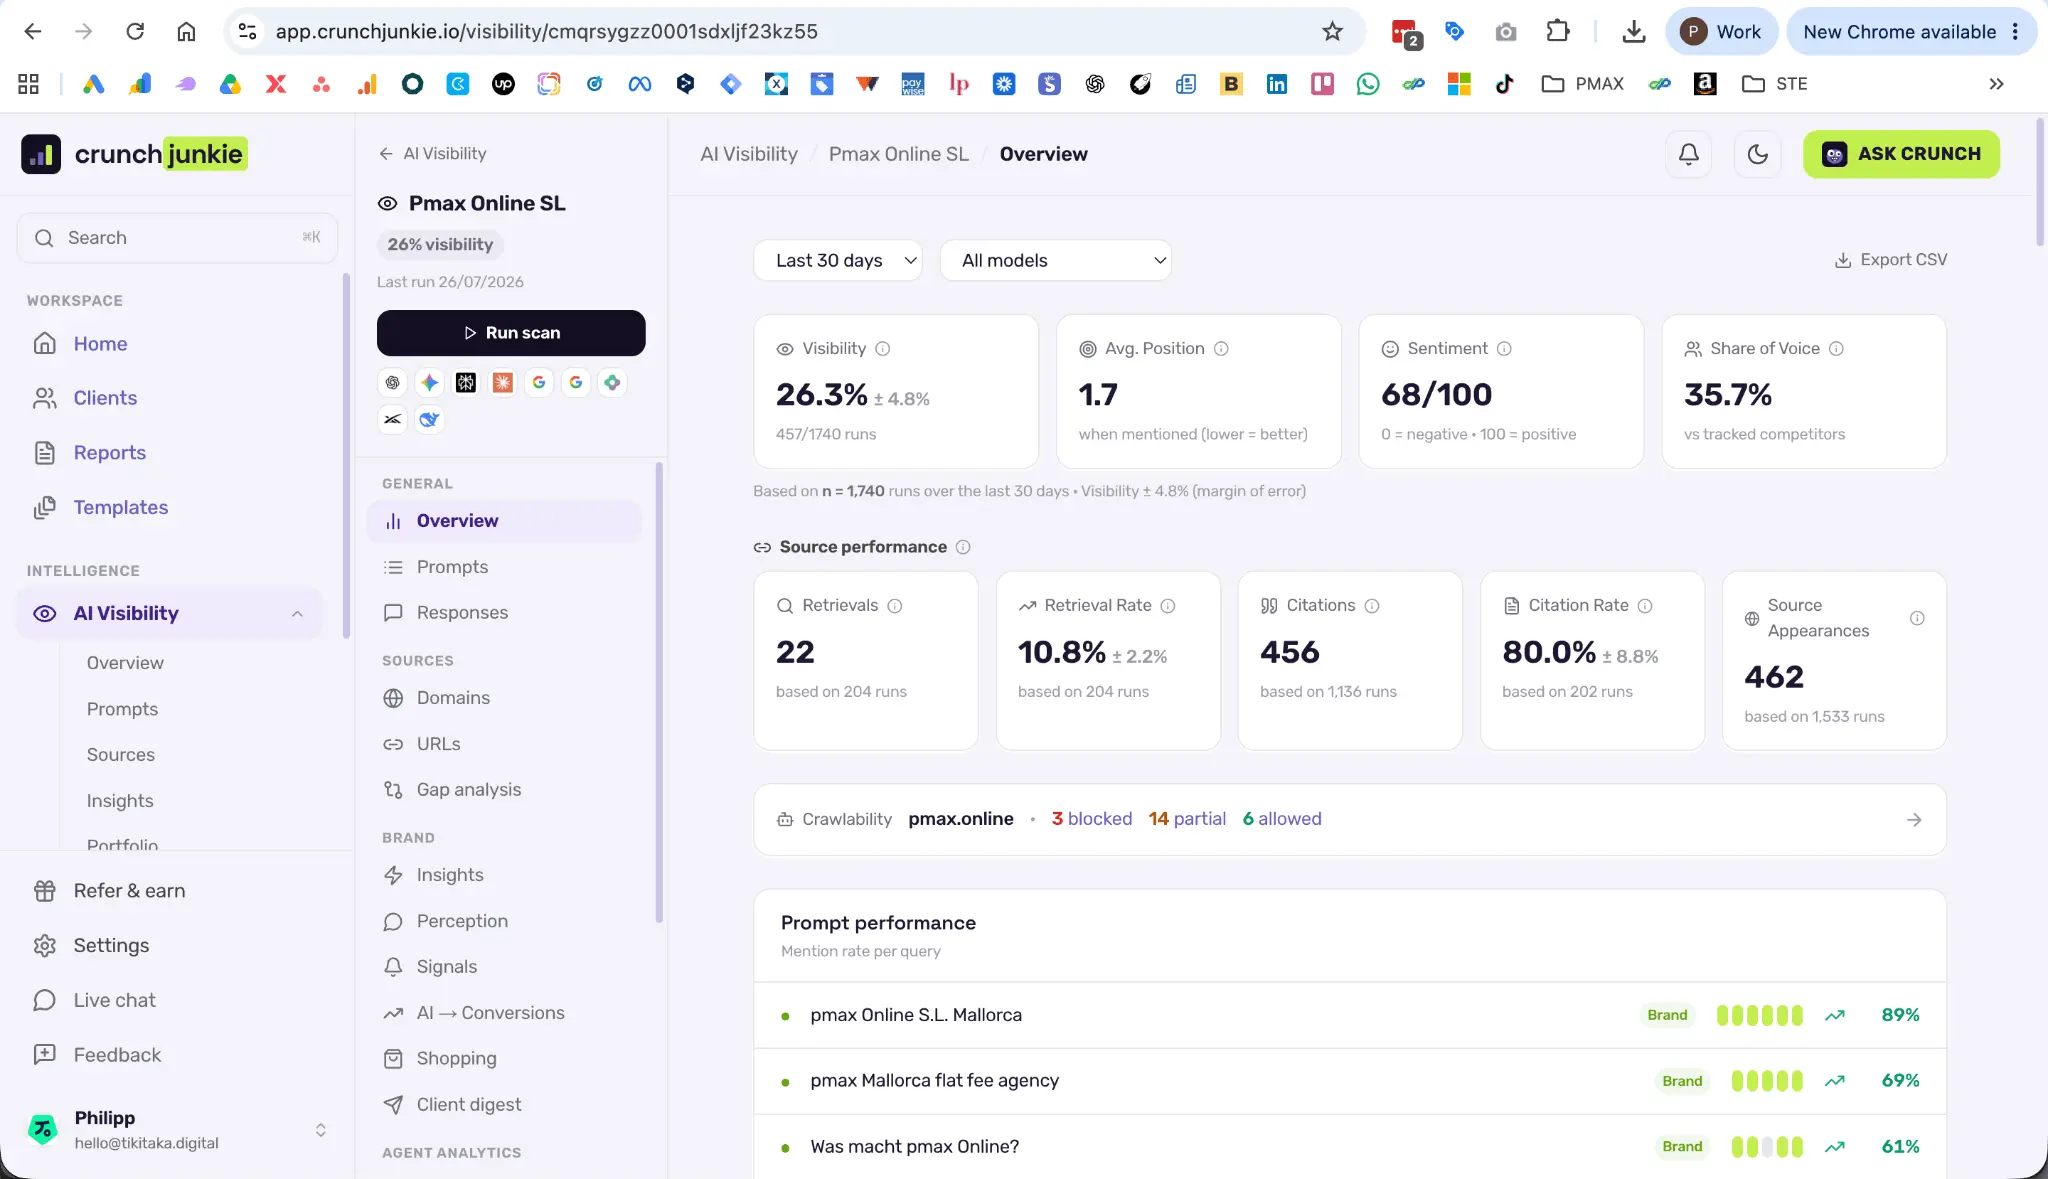Select the Perplexity model icon
2048x1179 pixels.
(466, 382)
